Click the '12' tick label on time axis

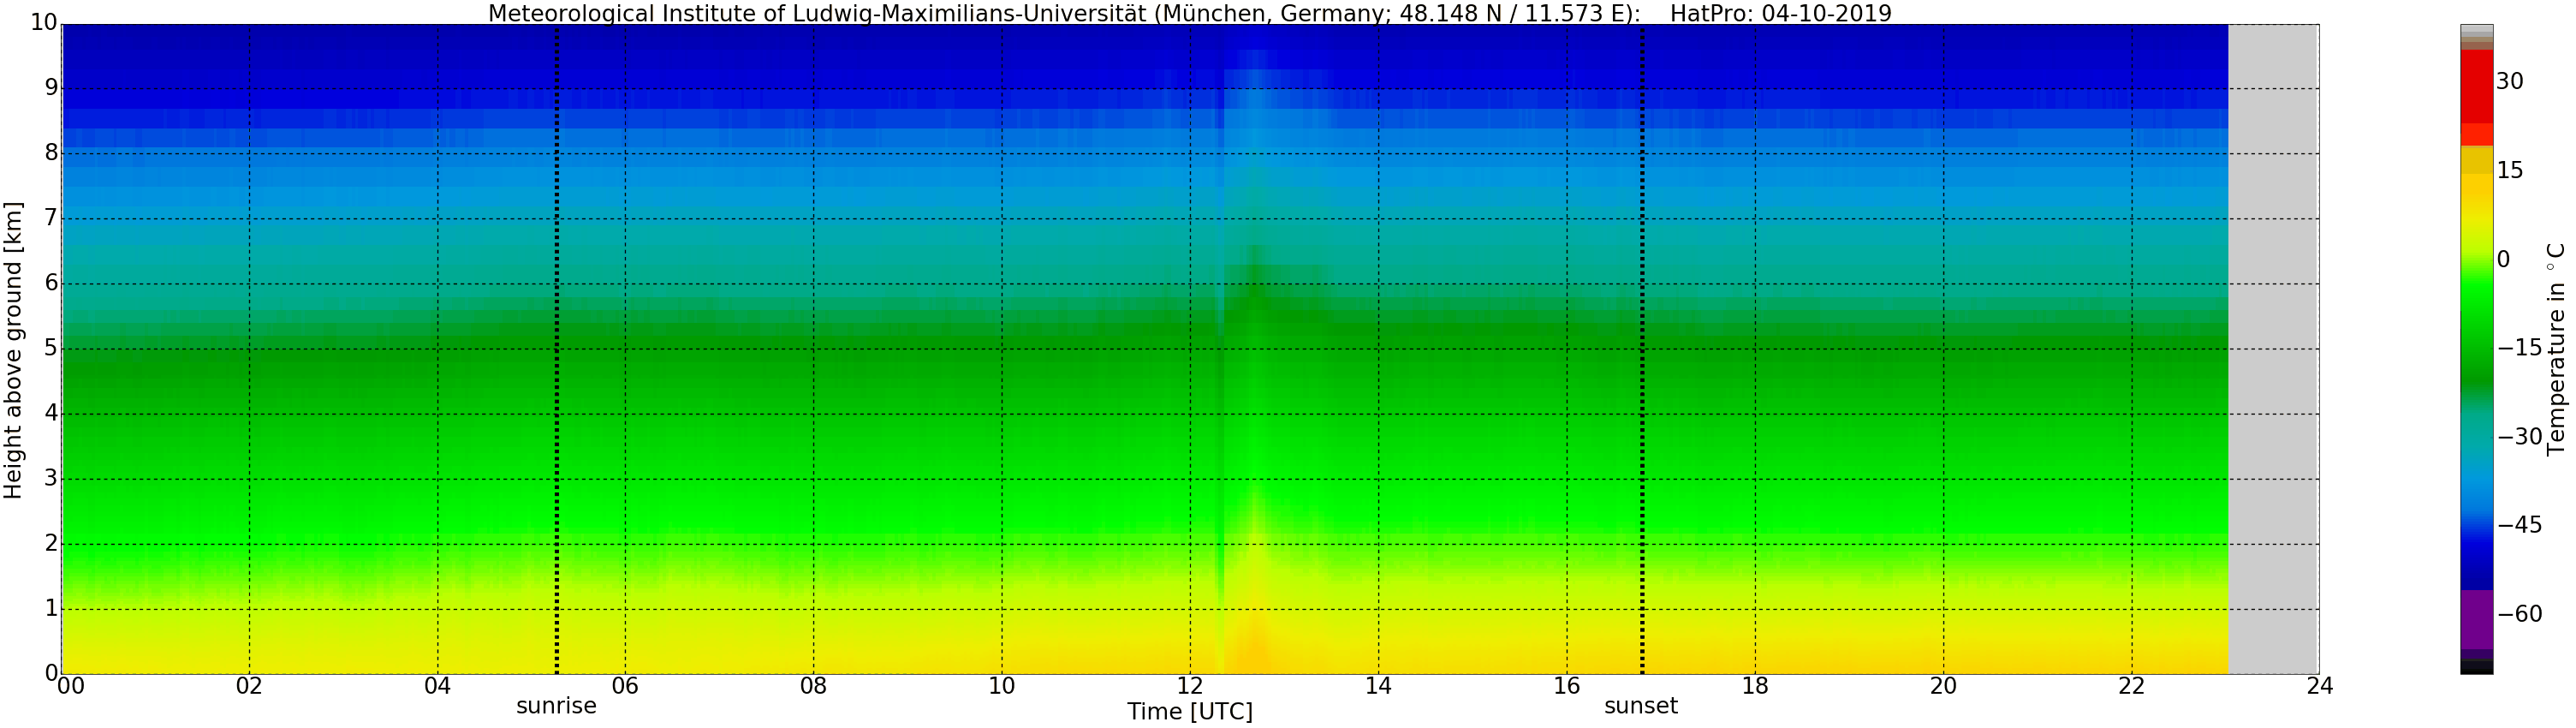pyautogui.click(x=1189, y=686)
